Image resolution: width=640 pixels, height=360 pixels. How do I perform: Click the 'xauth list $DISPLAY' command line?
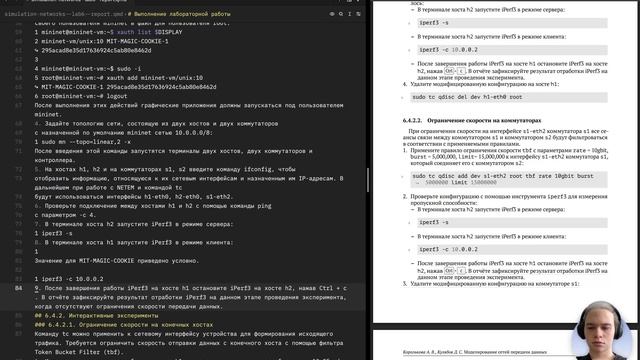[108, 32]
